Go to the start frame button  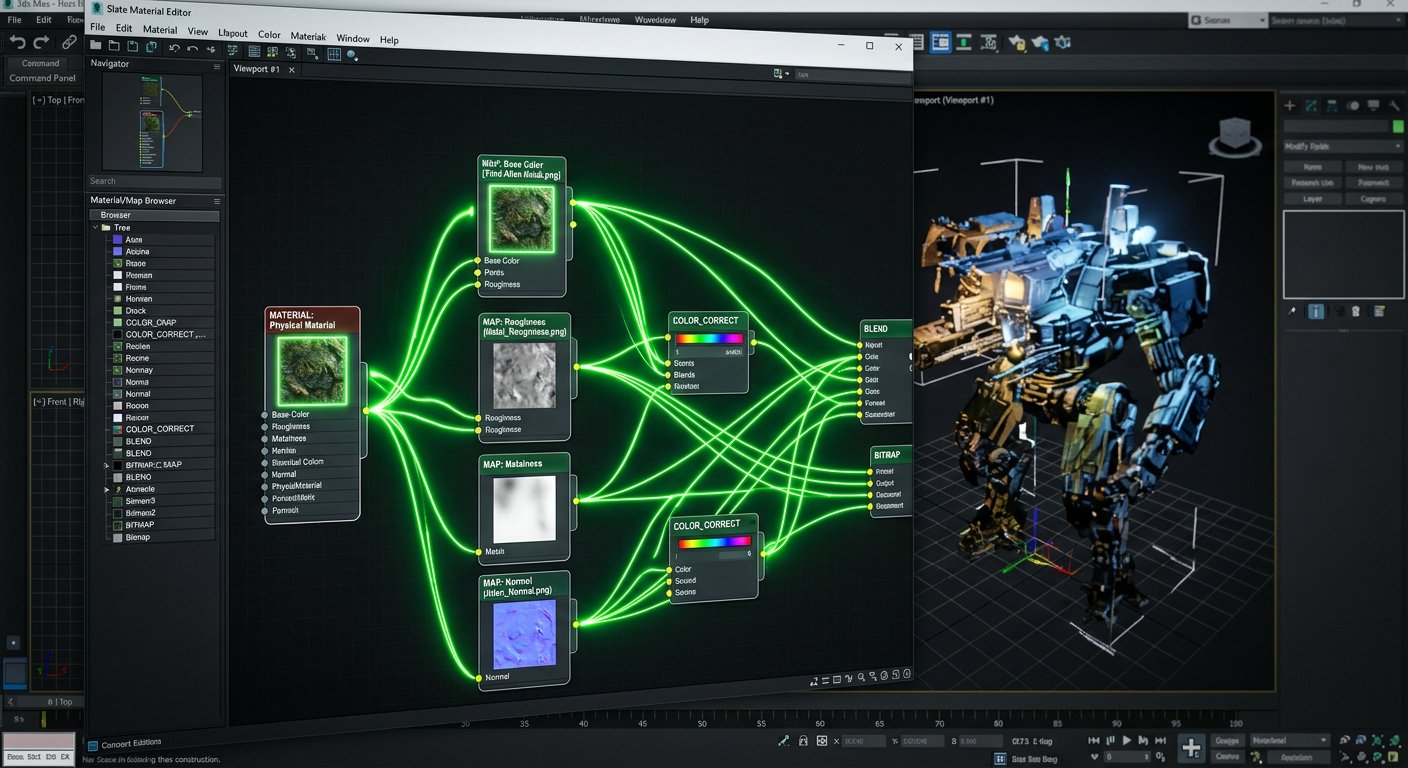[1093, 741]
